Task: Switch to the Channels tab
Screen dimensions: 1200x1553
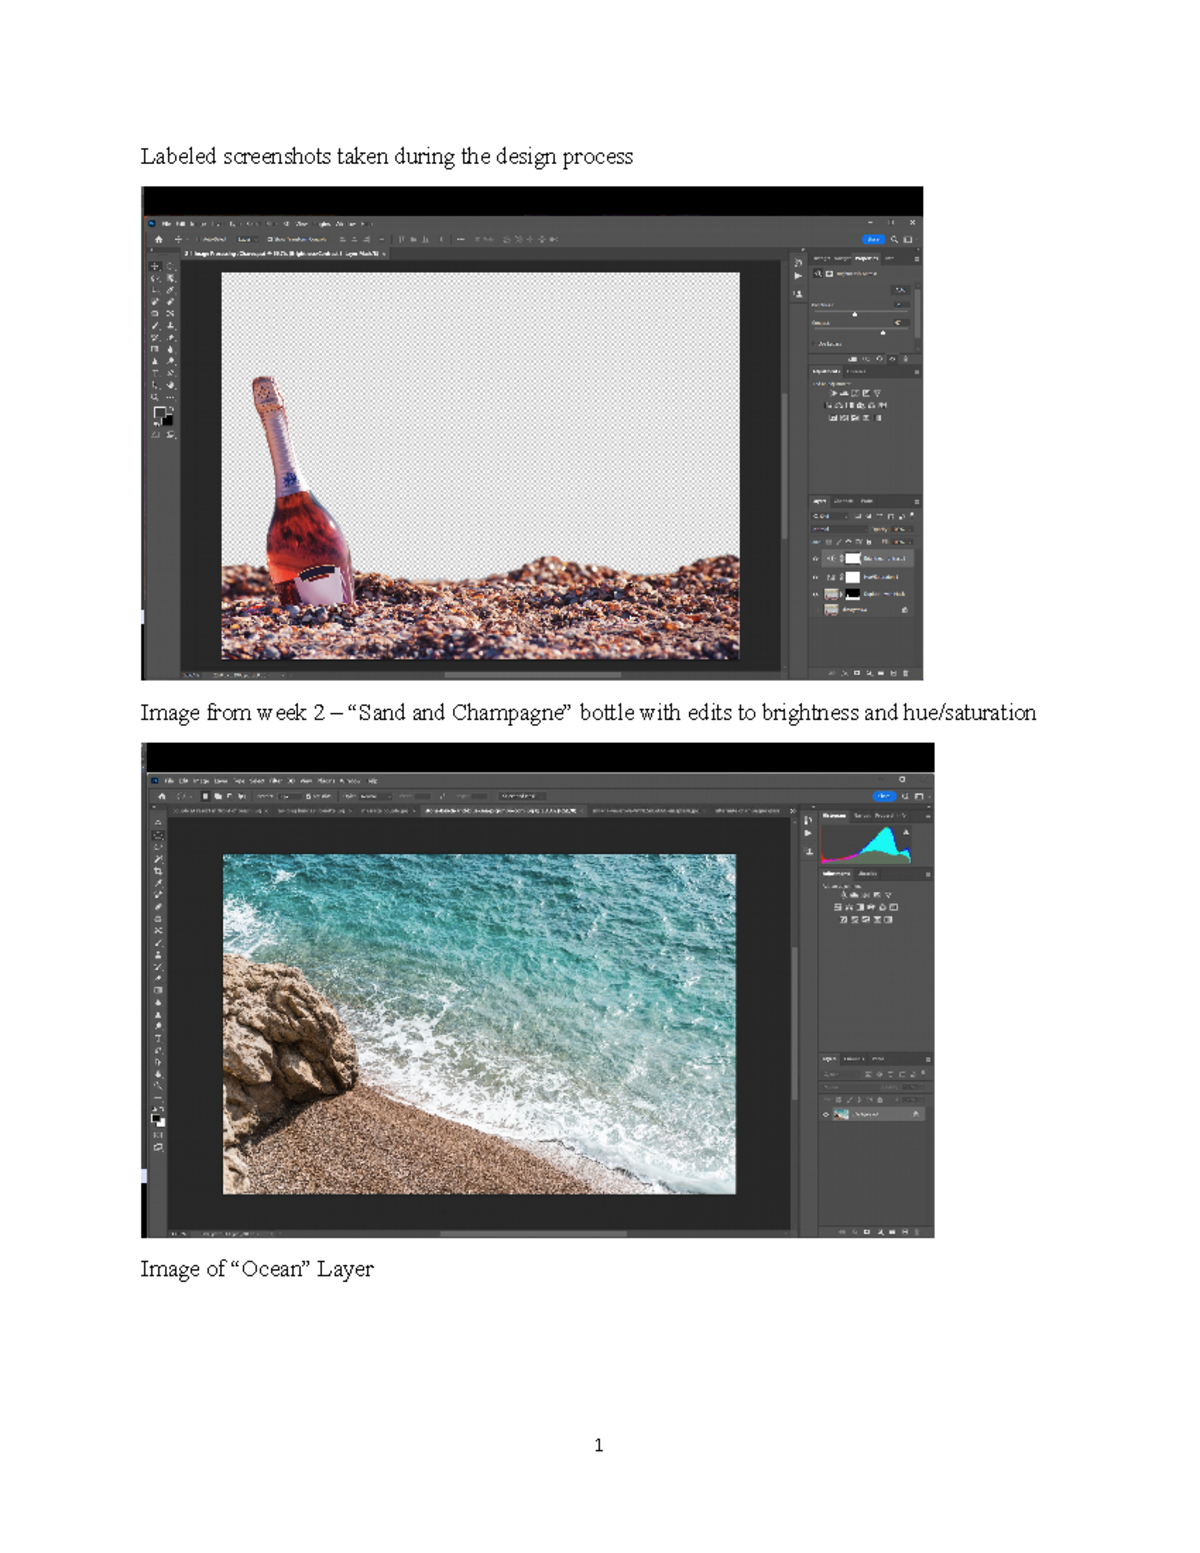Action: tap(843, 501)
